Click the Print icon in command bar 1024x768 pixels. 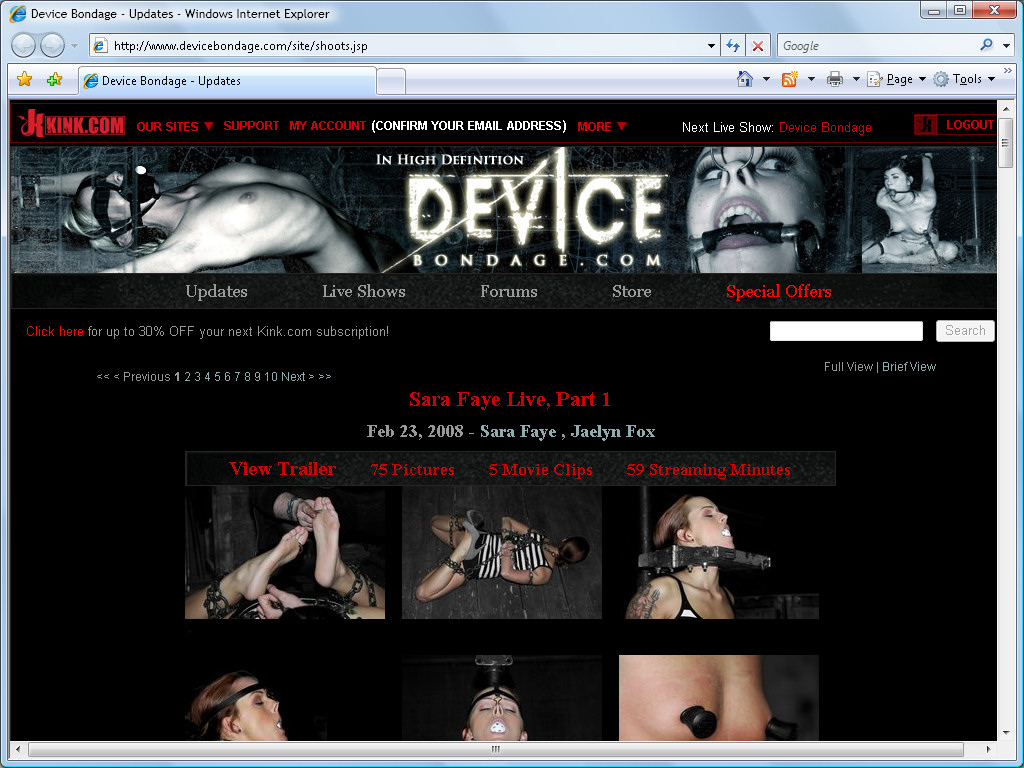[x=835, y=79]
